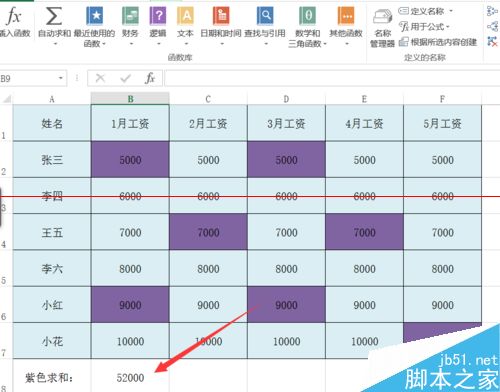
Task: Click the 紫色求和 label cell
Action: click(x=52, y=377)
